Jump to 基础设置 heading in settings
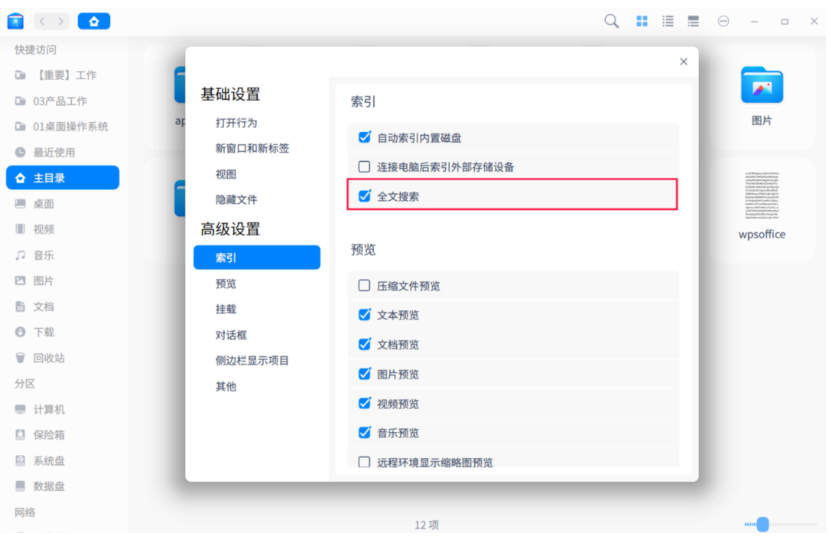Screen dimensions: 831x538 pyautogui.click(x=231, y=94)
